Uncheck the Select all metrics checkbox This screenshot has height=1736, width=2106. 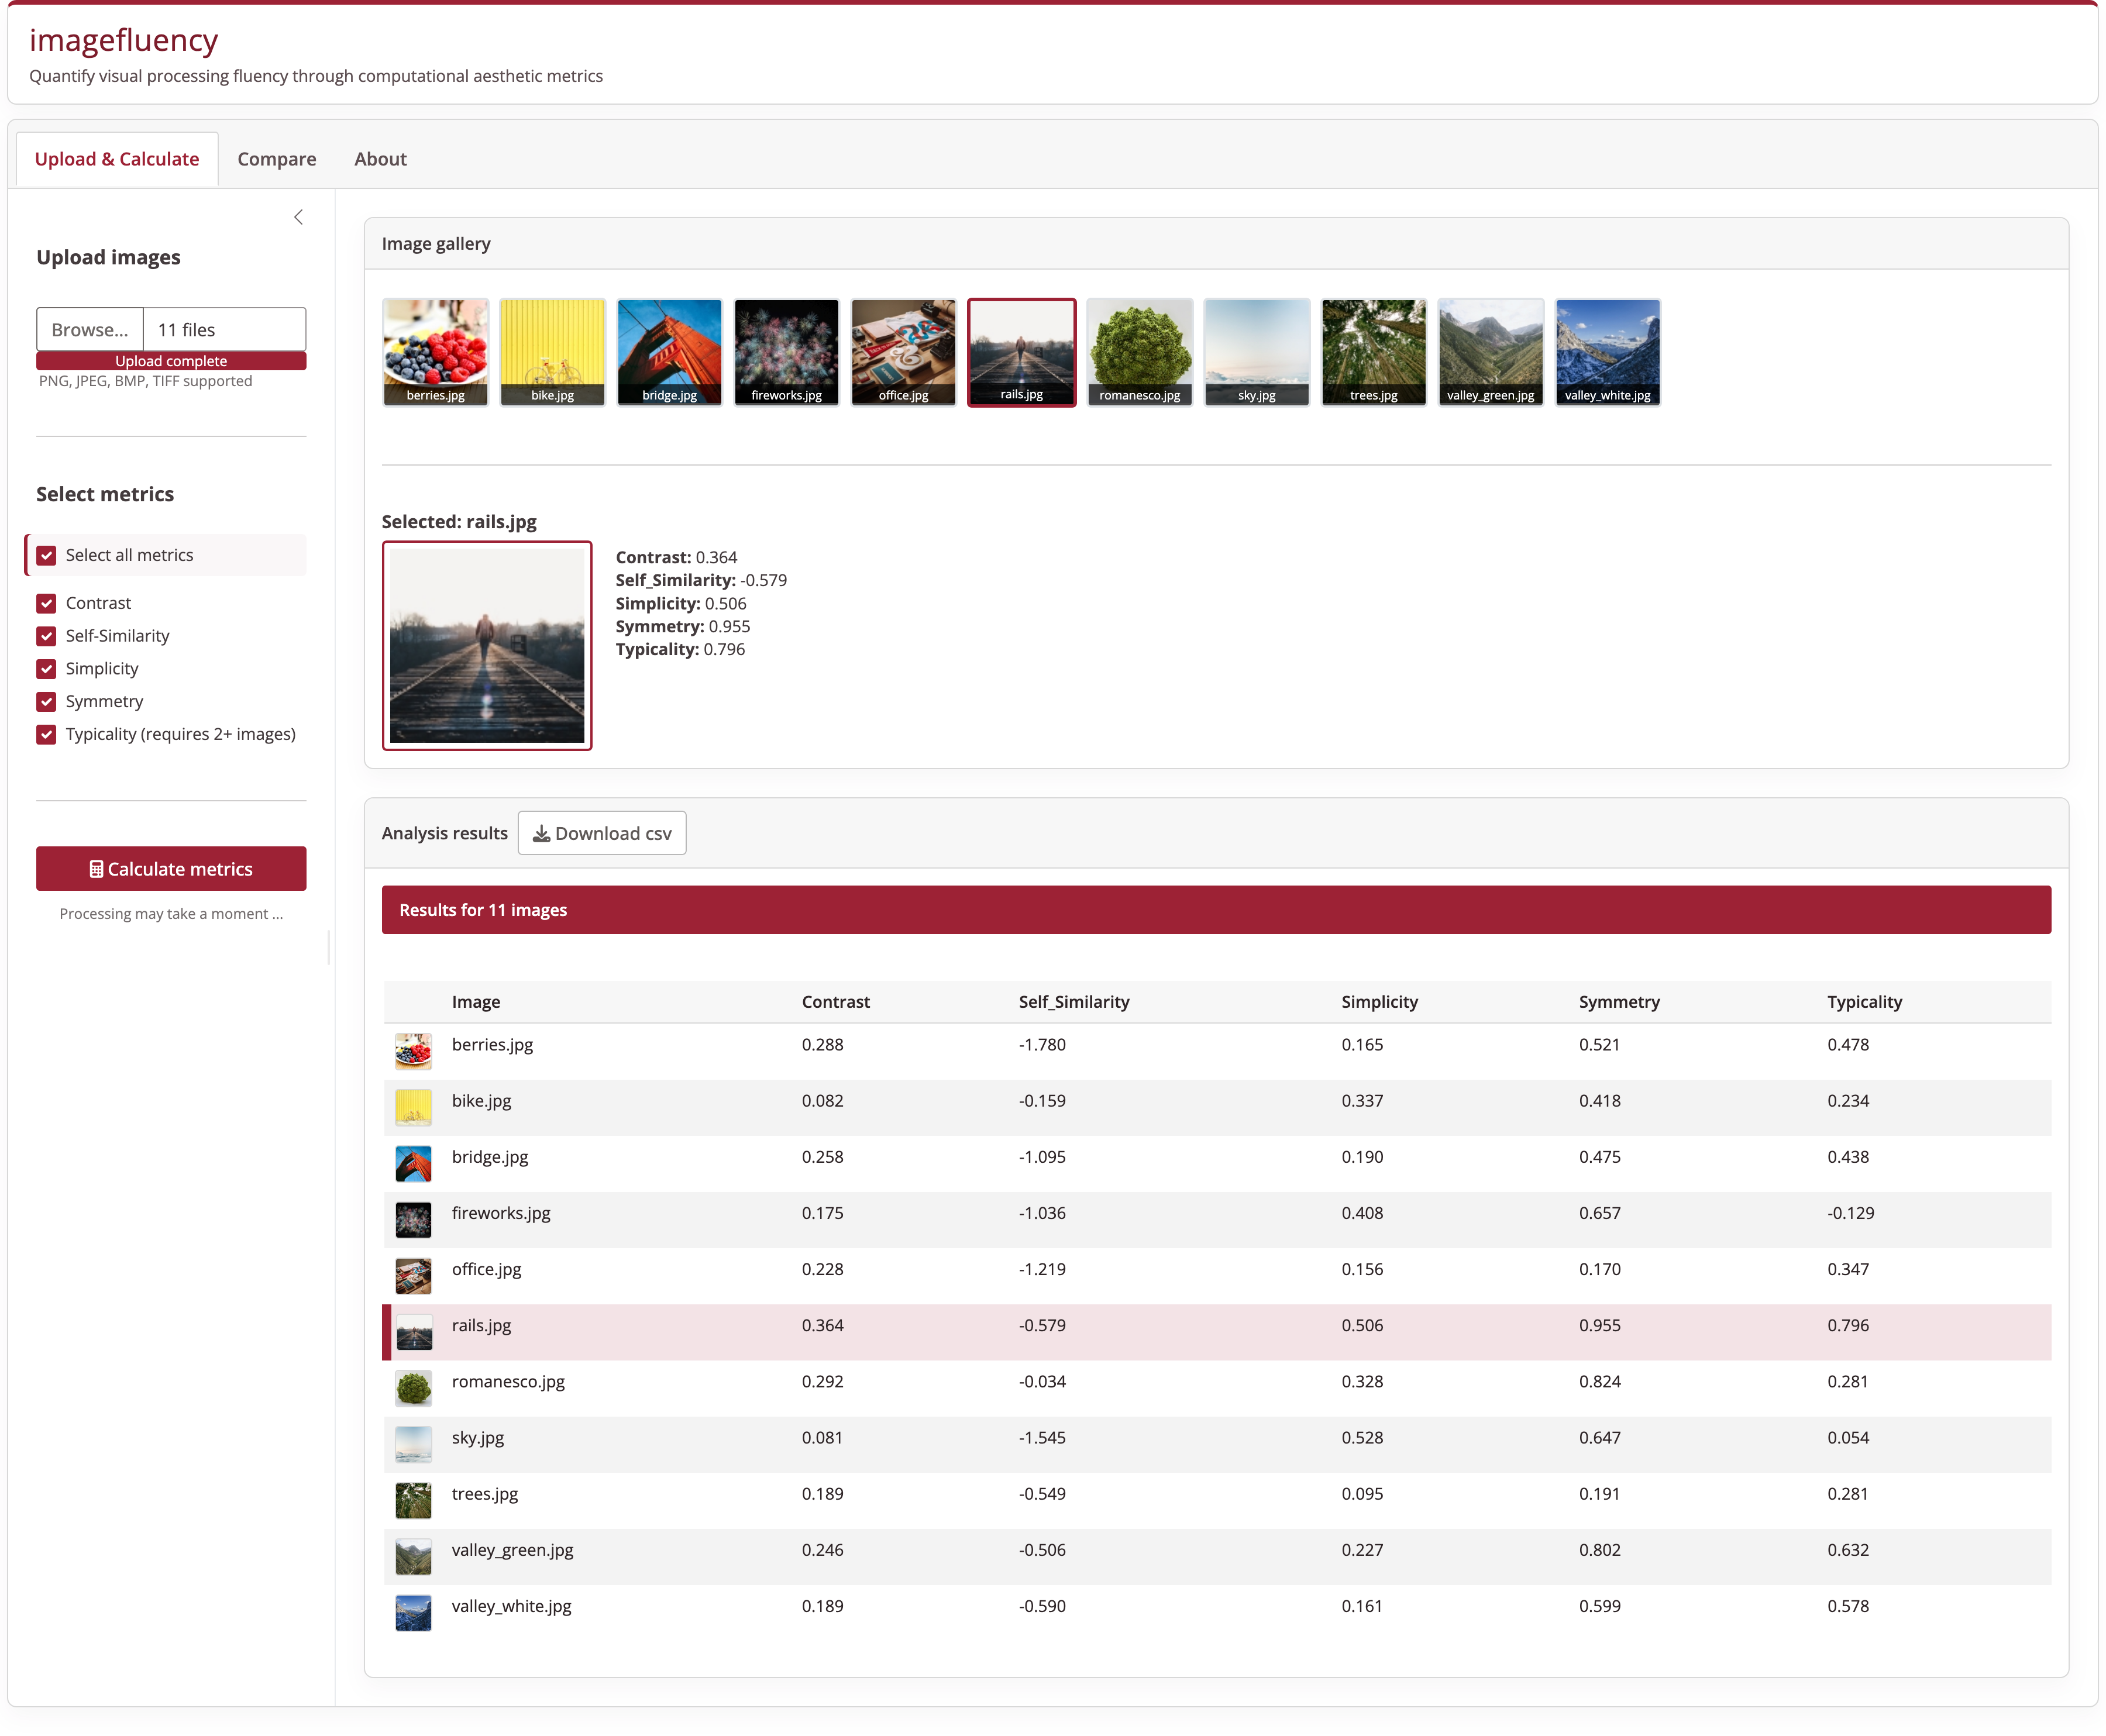(x=46, y=554)
